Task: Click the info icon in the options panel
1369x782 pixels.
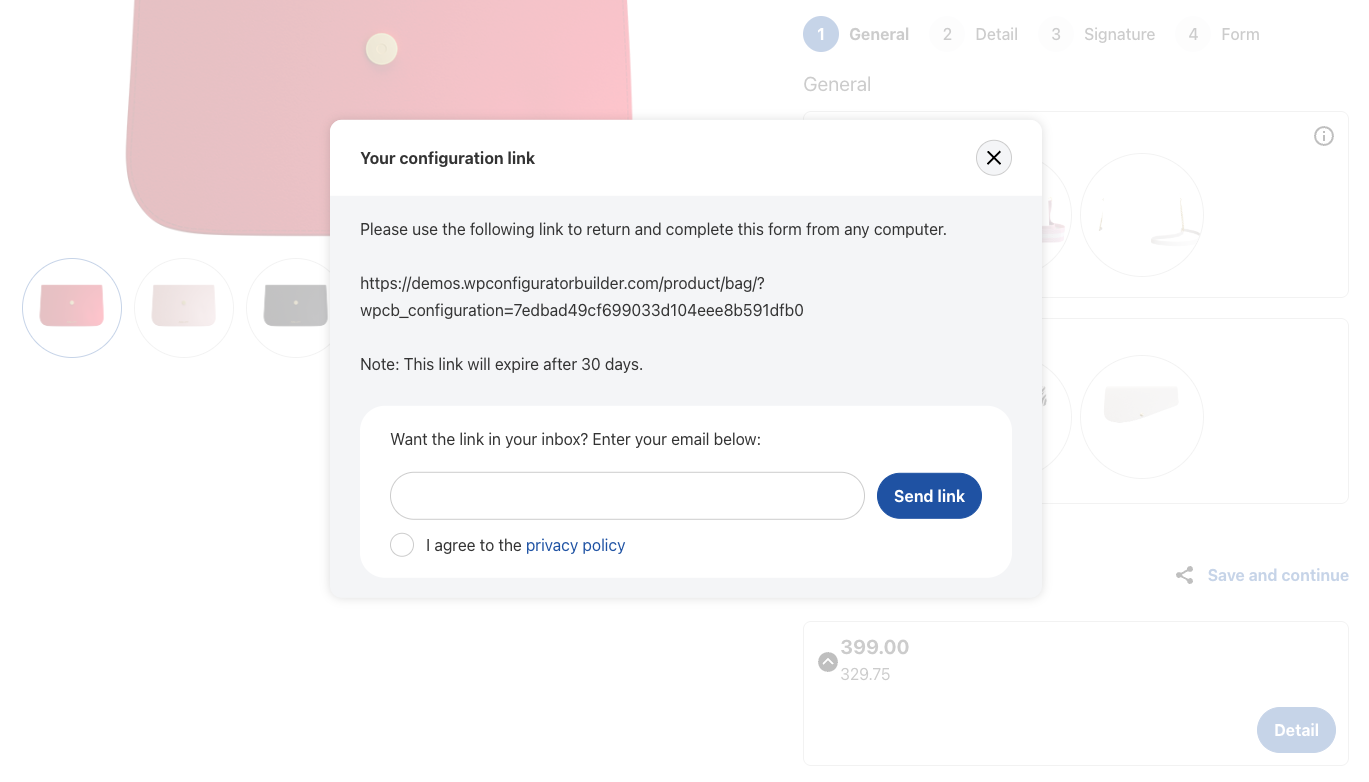Action: 1323,136
